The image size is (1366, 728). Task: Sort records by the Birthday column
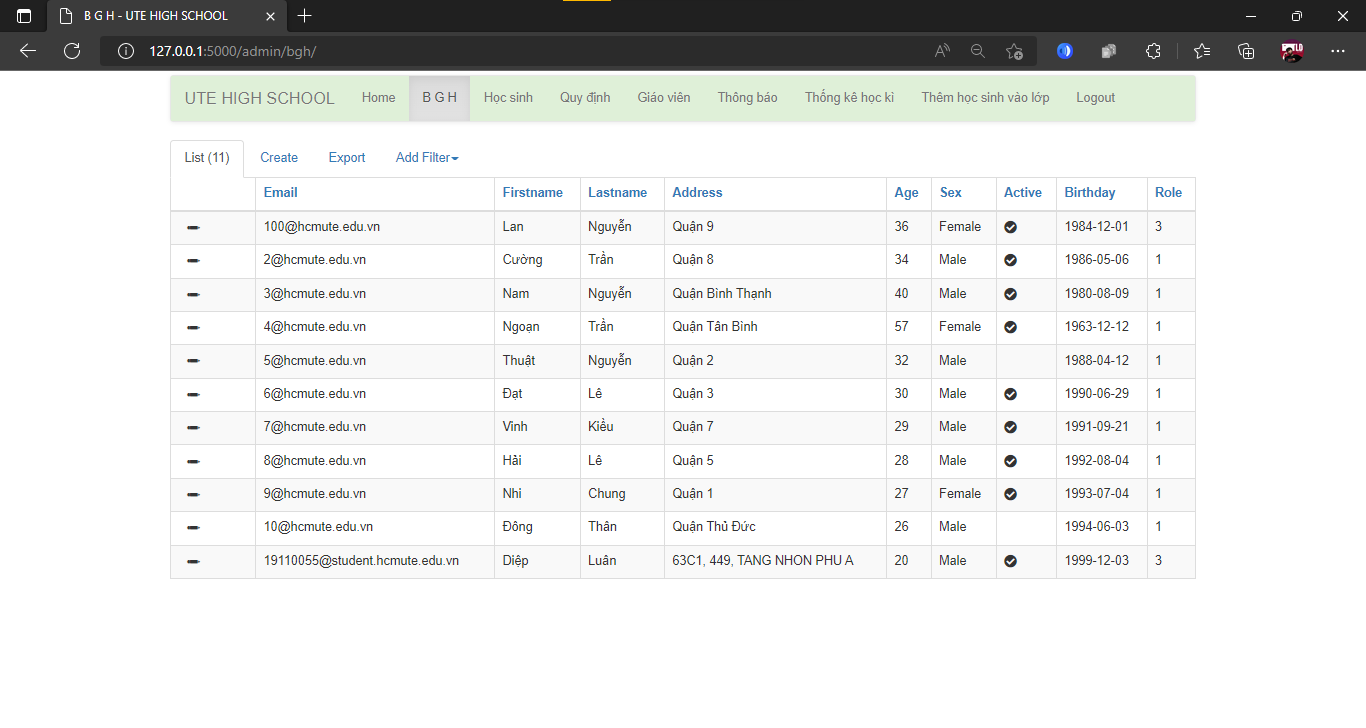pos(1089,192)
